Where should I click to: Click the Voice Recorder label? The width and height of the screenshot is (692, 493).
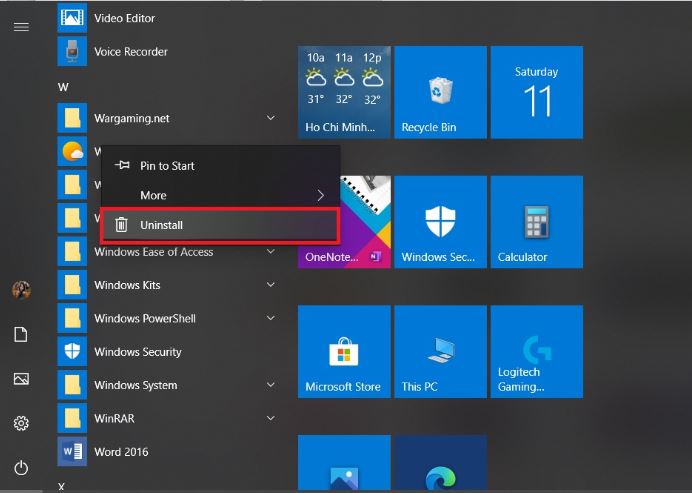[131, 52]
